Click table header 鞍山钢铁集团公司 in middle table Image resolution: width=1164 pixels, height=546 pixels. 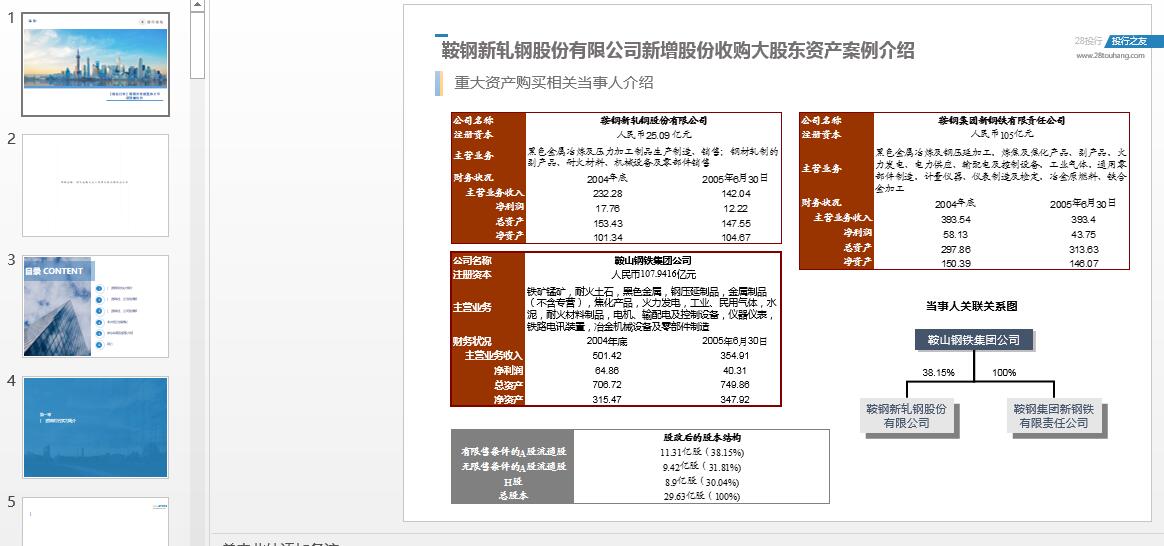click(x=653, y=260)
